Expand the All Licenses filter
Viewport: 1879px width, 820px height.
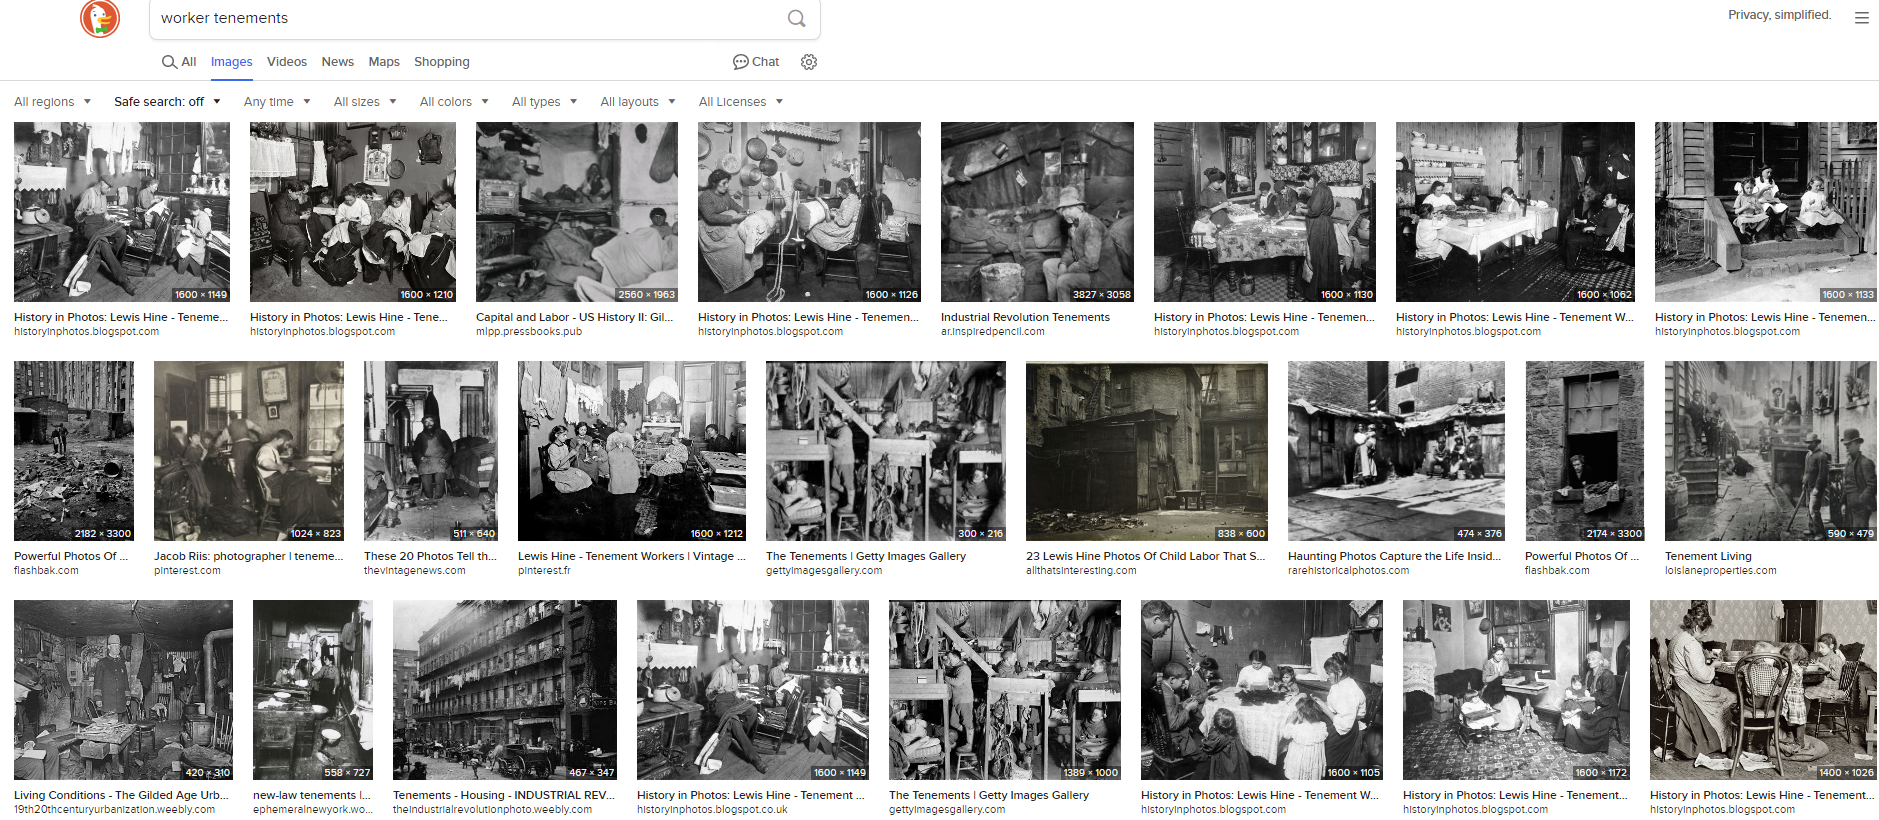coord(741,102)
